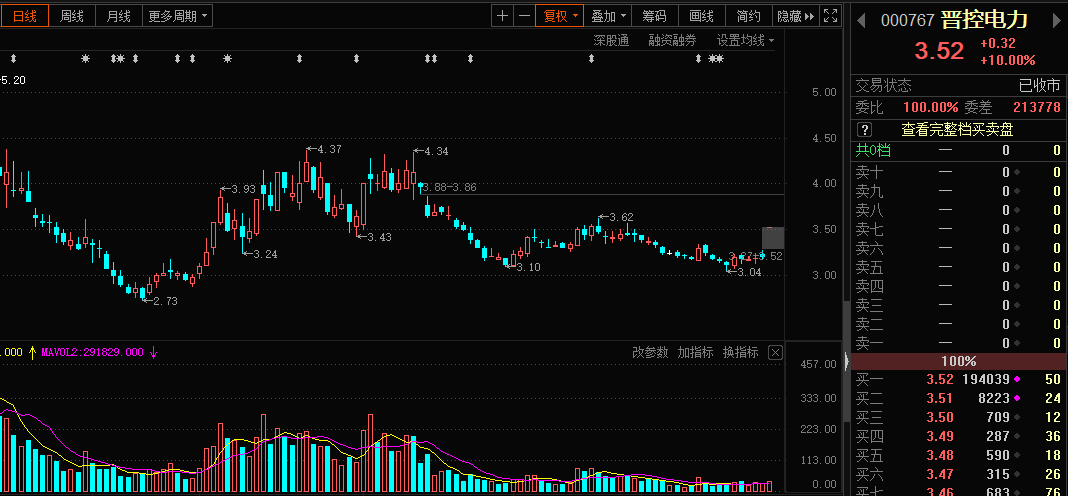Viewport: 1068px width, 496px height.
Task: Click the grey current-price marker on price axis
Action: tap(773, 238)
